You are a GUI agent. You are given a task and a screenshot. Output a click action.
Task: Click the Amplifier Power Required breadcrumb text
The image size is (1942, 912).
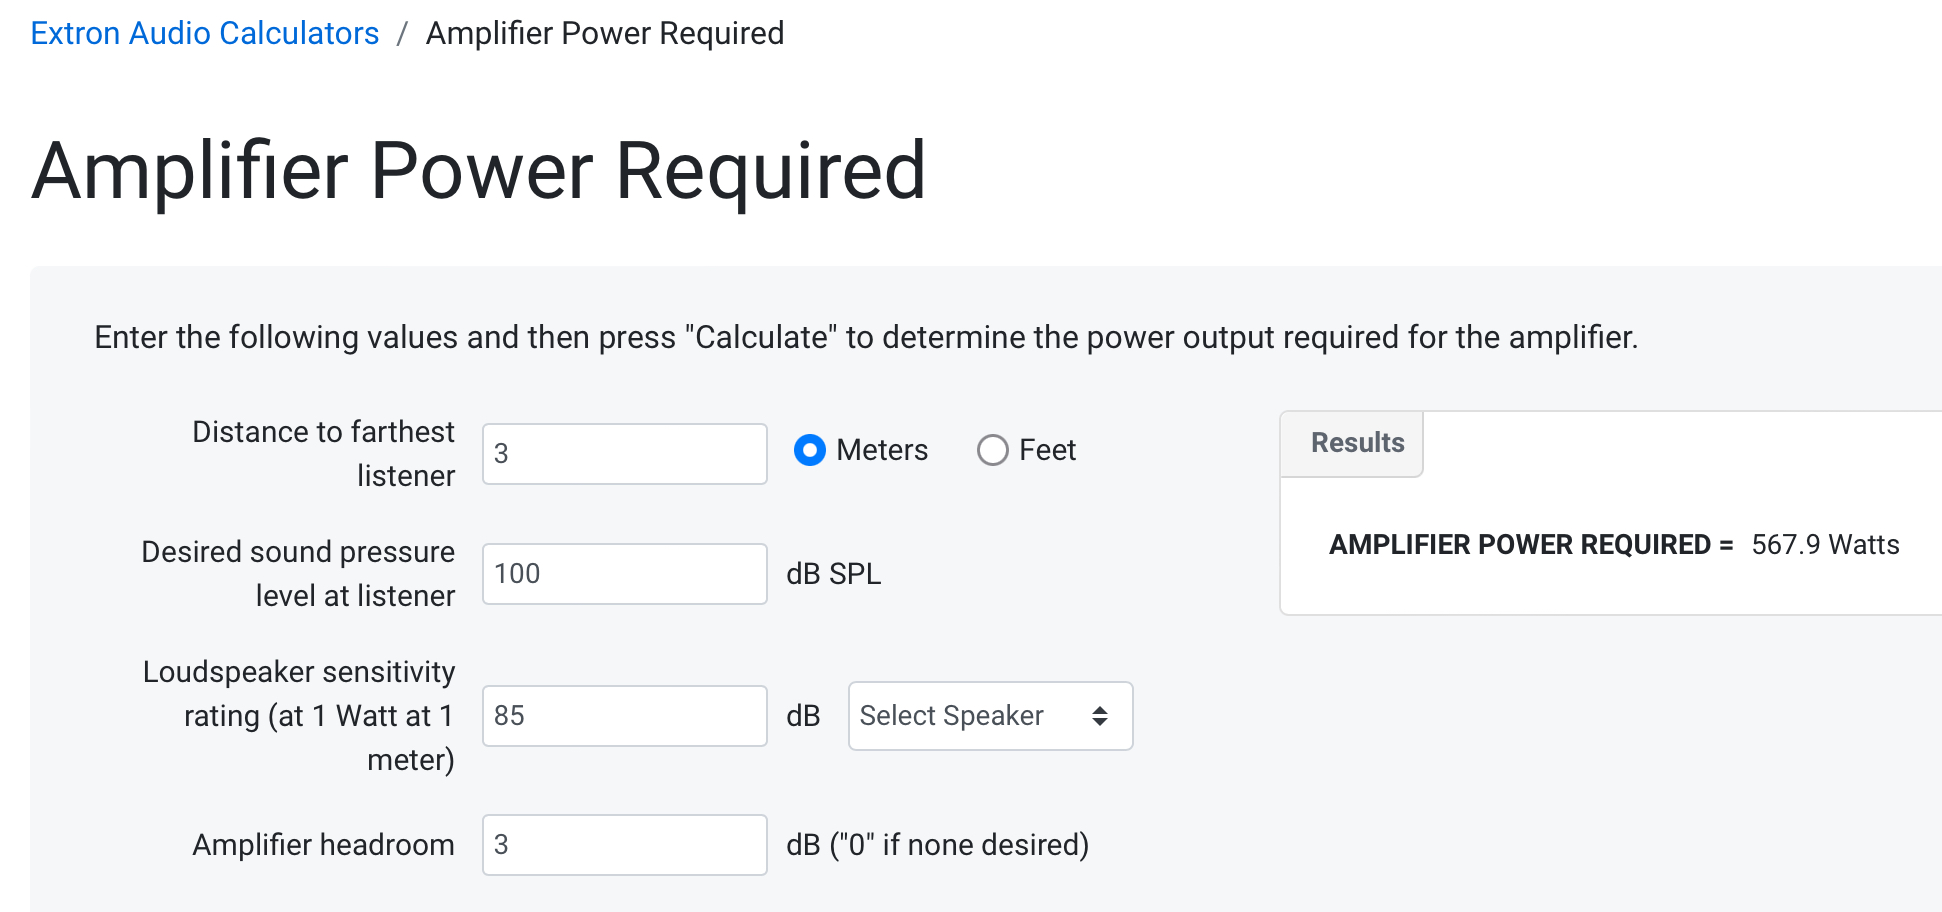pyautogui.click(x=604, y=34)
